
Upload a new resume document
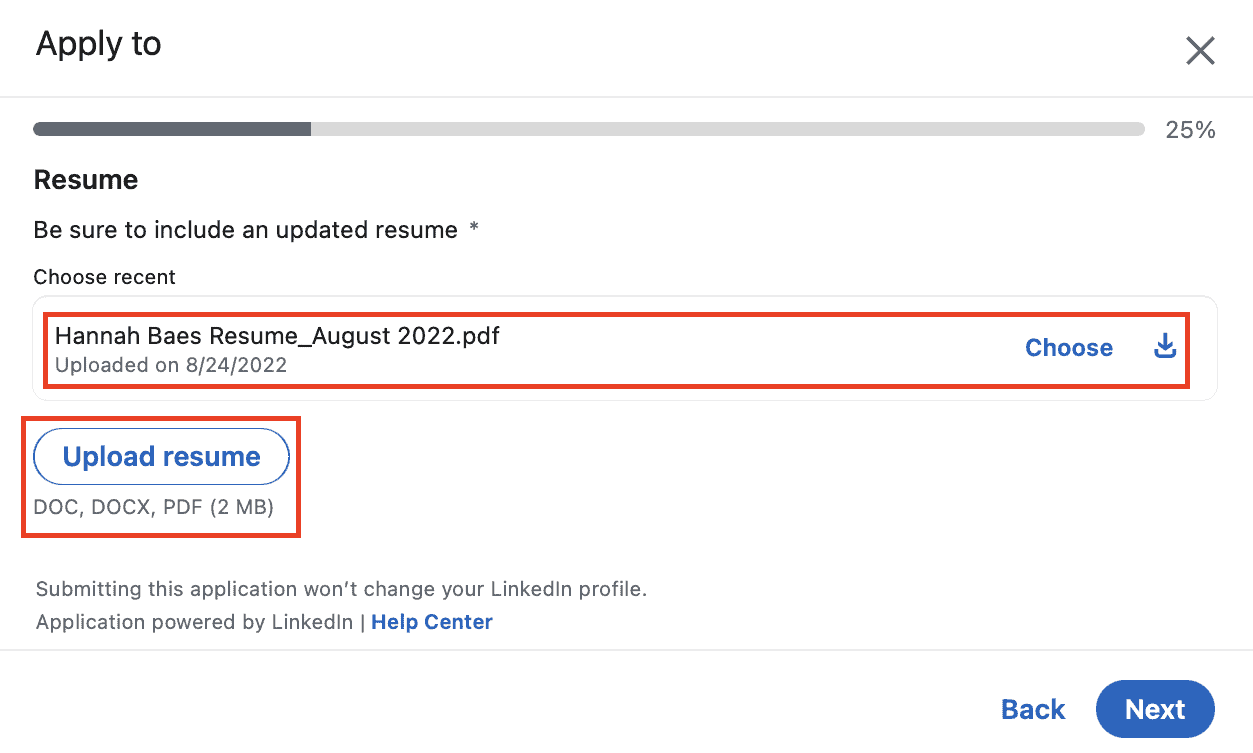pyautogui.click(x=160, y=456)
